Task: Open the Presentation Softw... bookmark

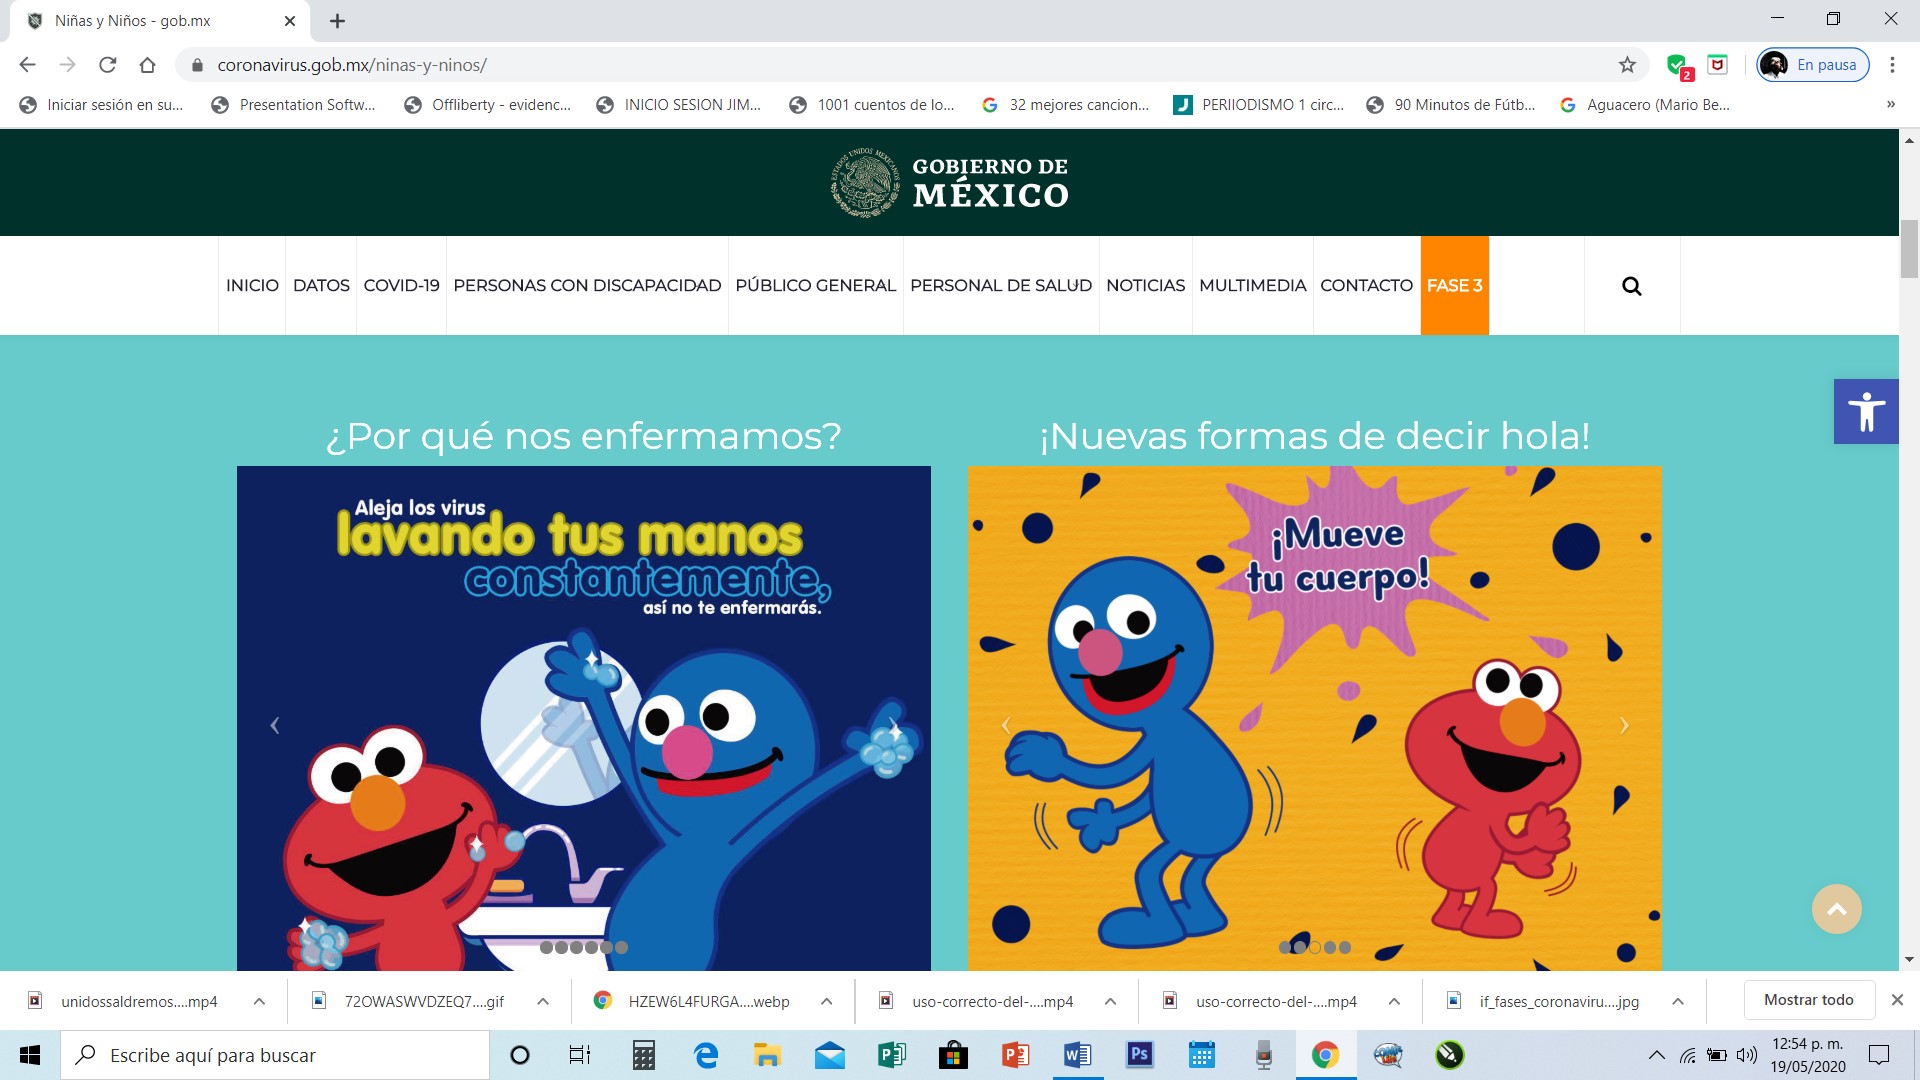Action: coord(294,105)
